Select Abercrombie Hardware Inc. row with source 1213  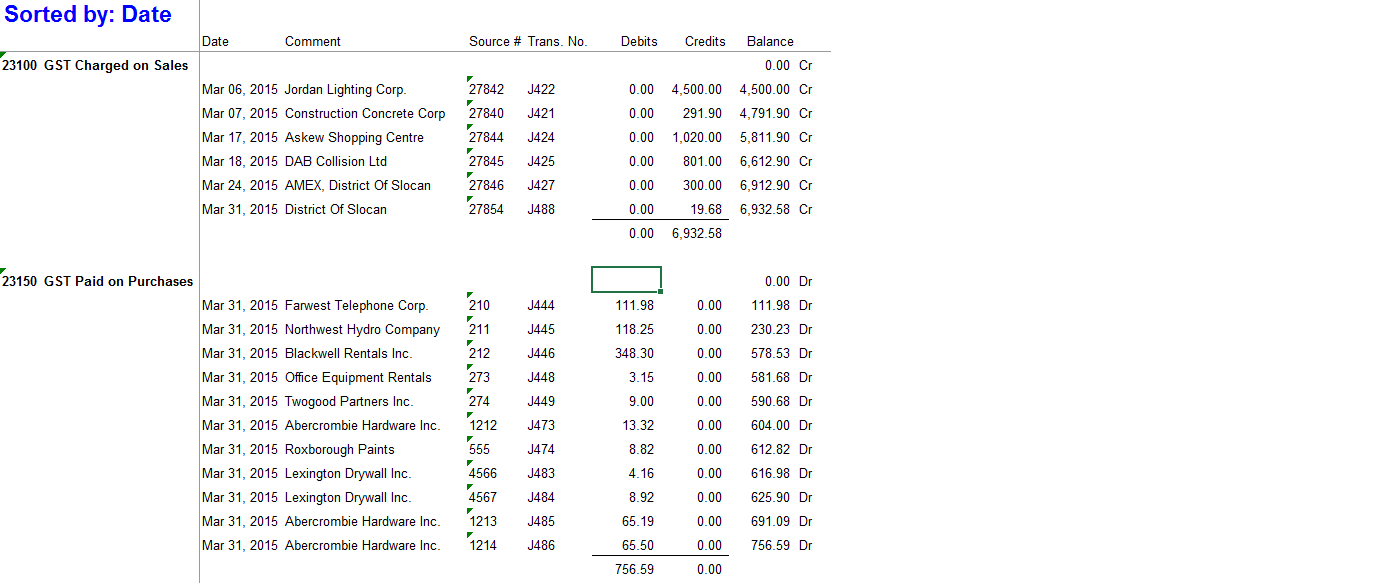click(x=362, y=521)
